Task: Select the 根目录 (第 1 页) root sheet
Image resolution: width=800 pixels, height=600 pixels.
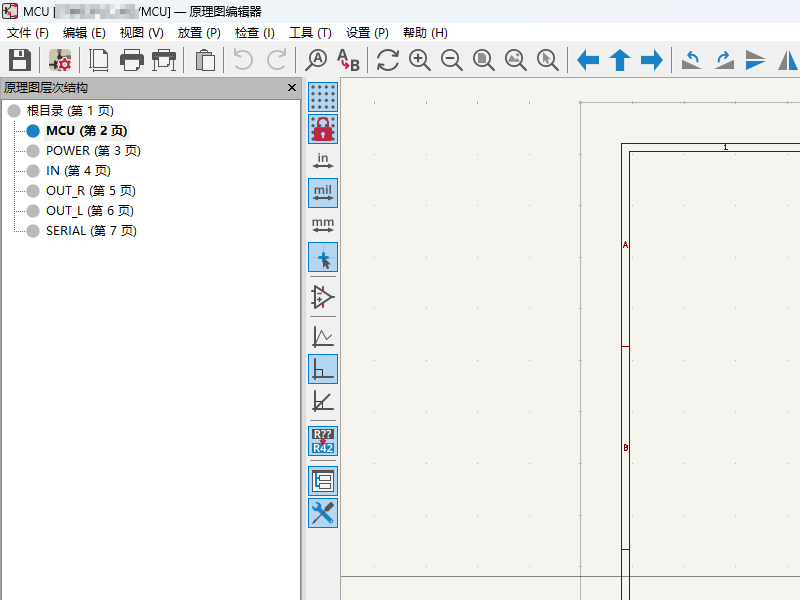Action: pos(70,111)
